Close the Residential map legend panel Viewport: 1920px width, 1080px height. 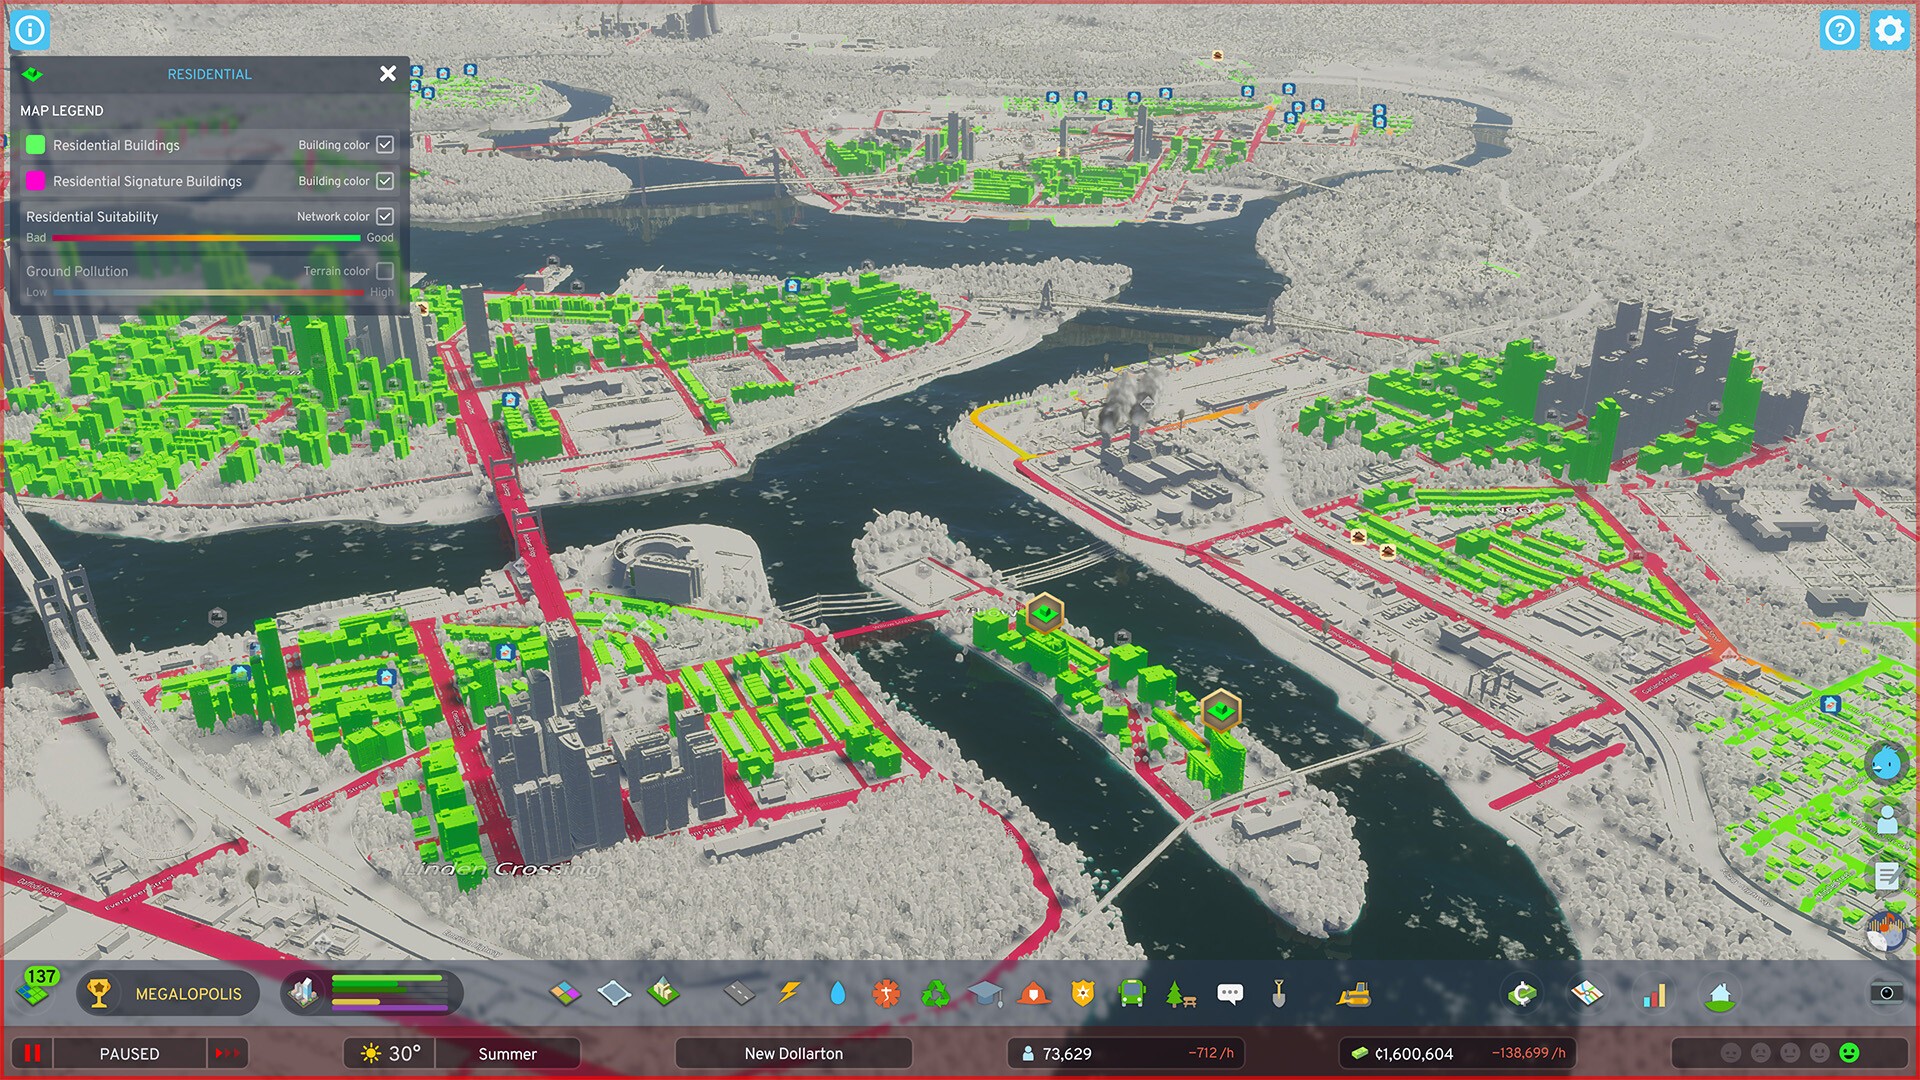coord(388,73)
